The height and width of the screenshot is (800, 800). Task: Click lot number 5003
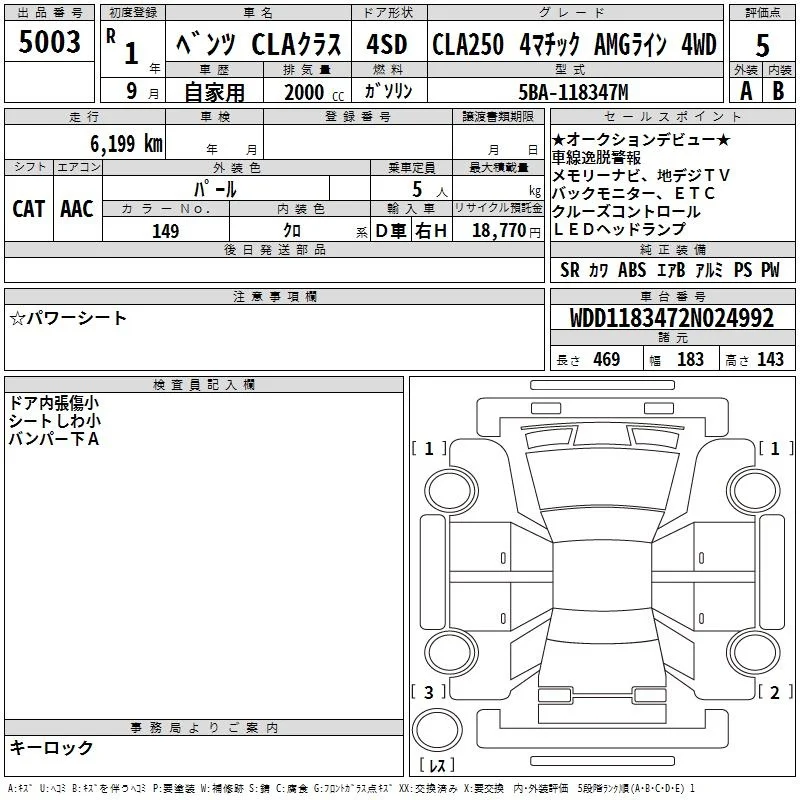coord(49,42)
